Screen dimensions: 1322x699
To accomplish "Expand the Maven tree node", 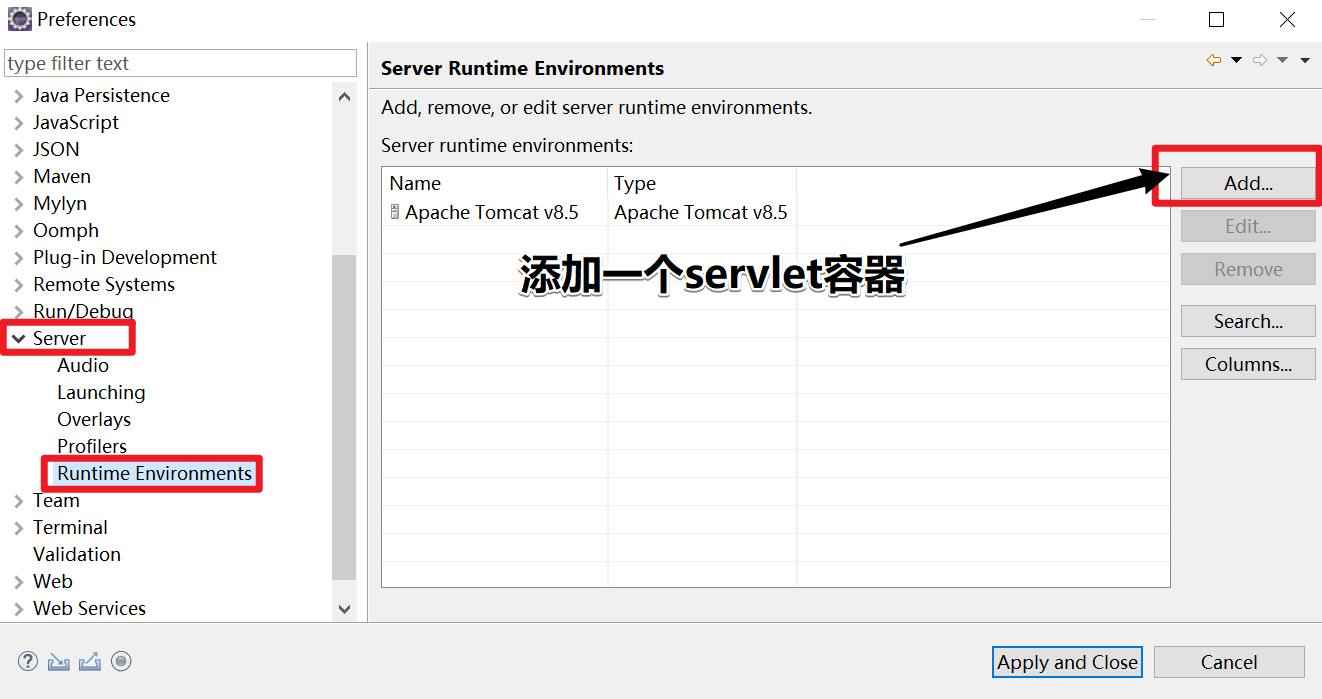I will pyautogui.click(x=19, y=177).
